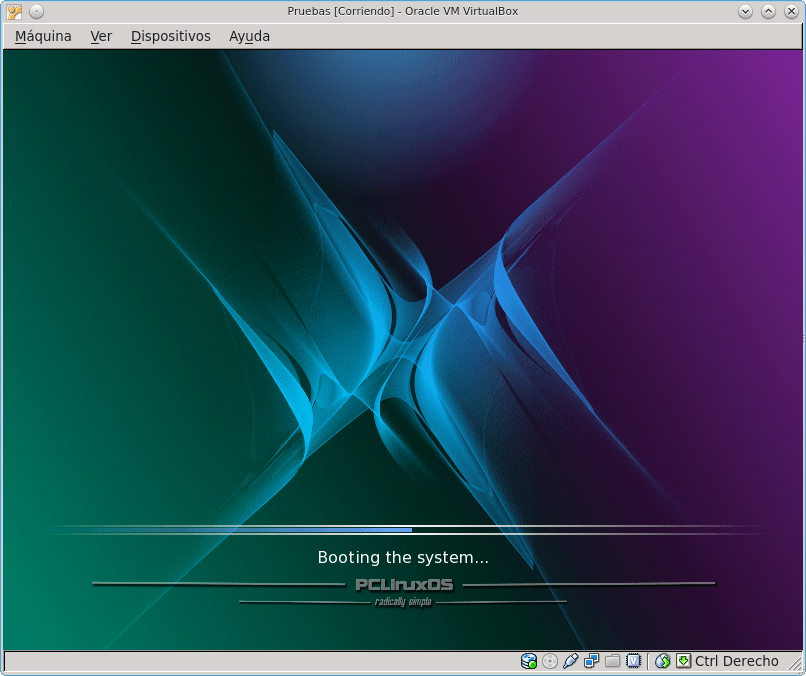The width and height of the screenshot is (806, 676).
Task: Minimize the VirtualBox window
Action: [745, 12]
